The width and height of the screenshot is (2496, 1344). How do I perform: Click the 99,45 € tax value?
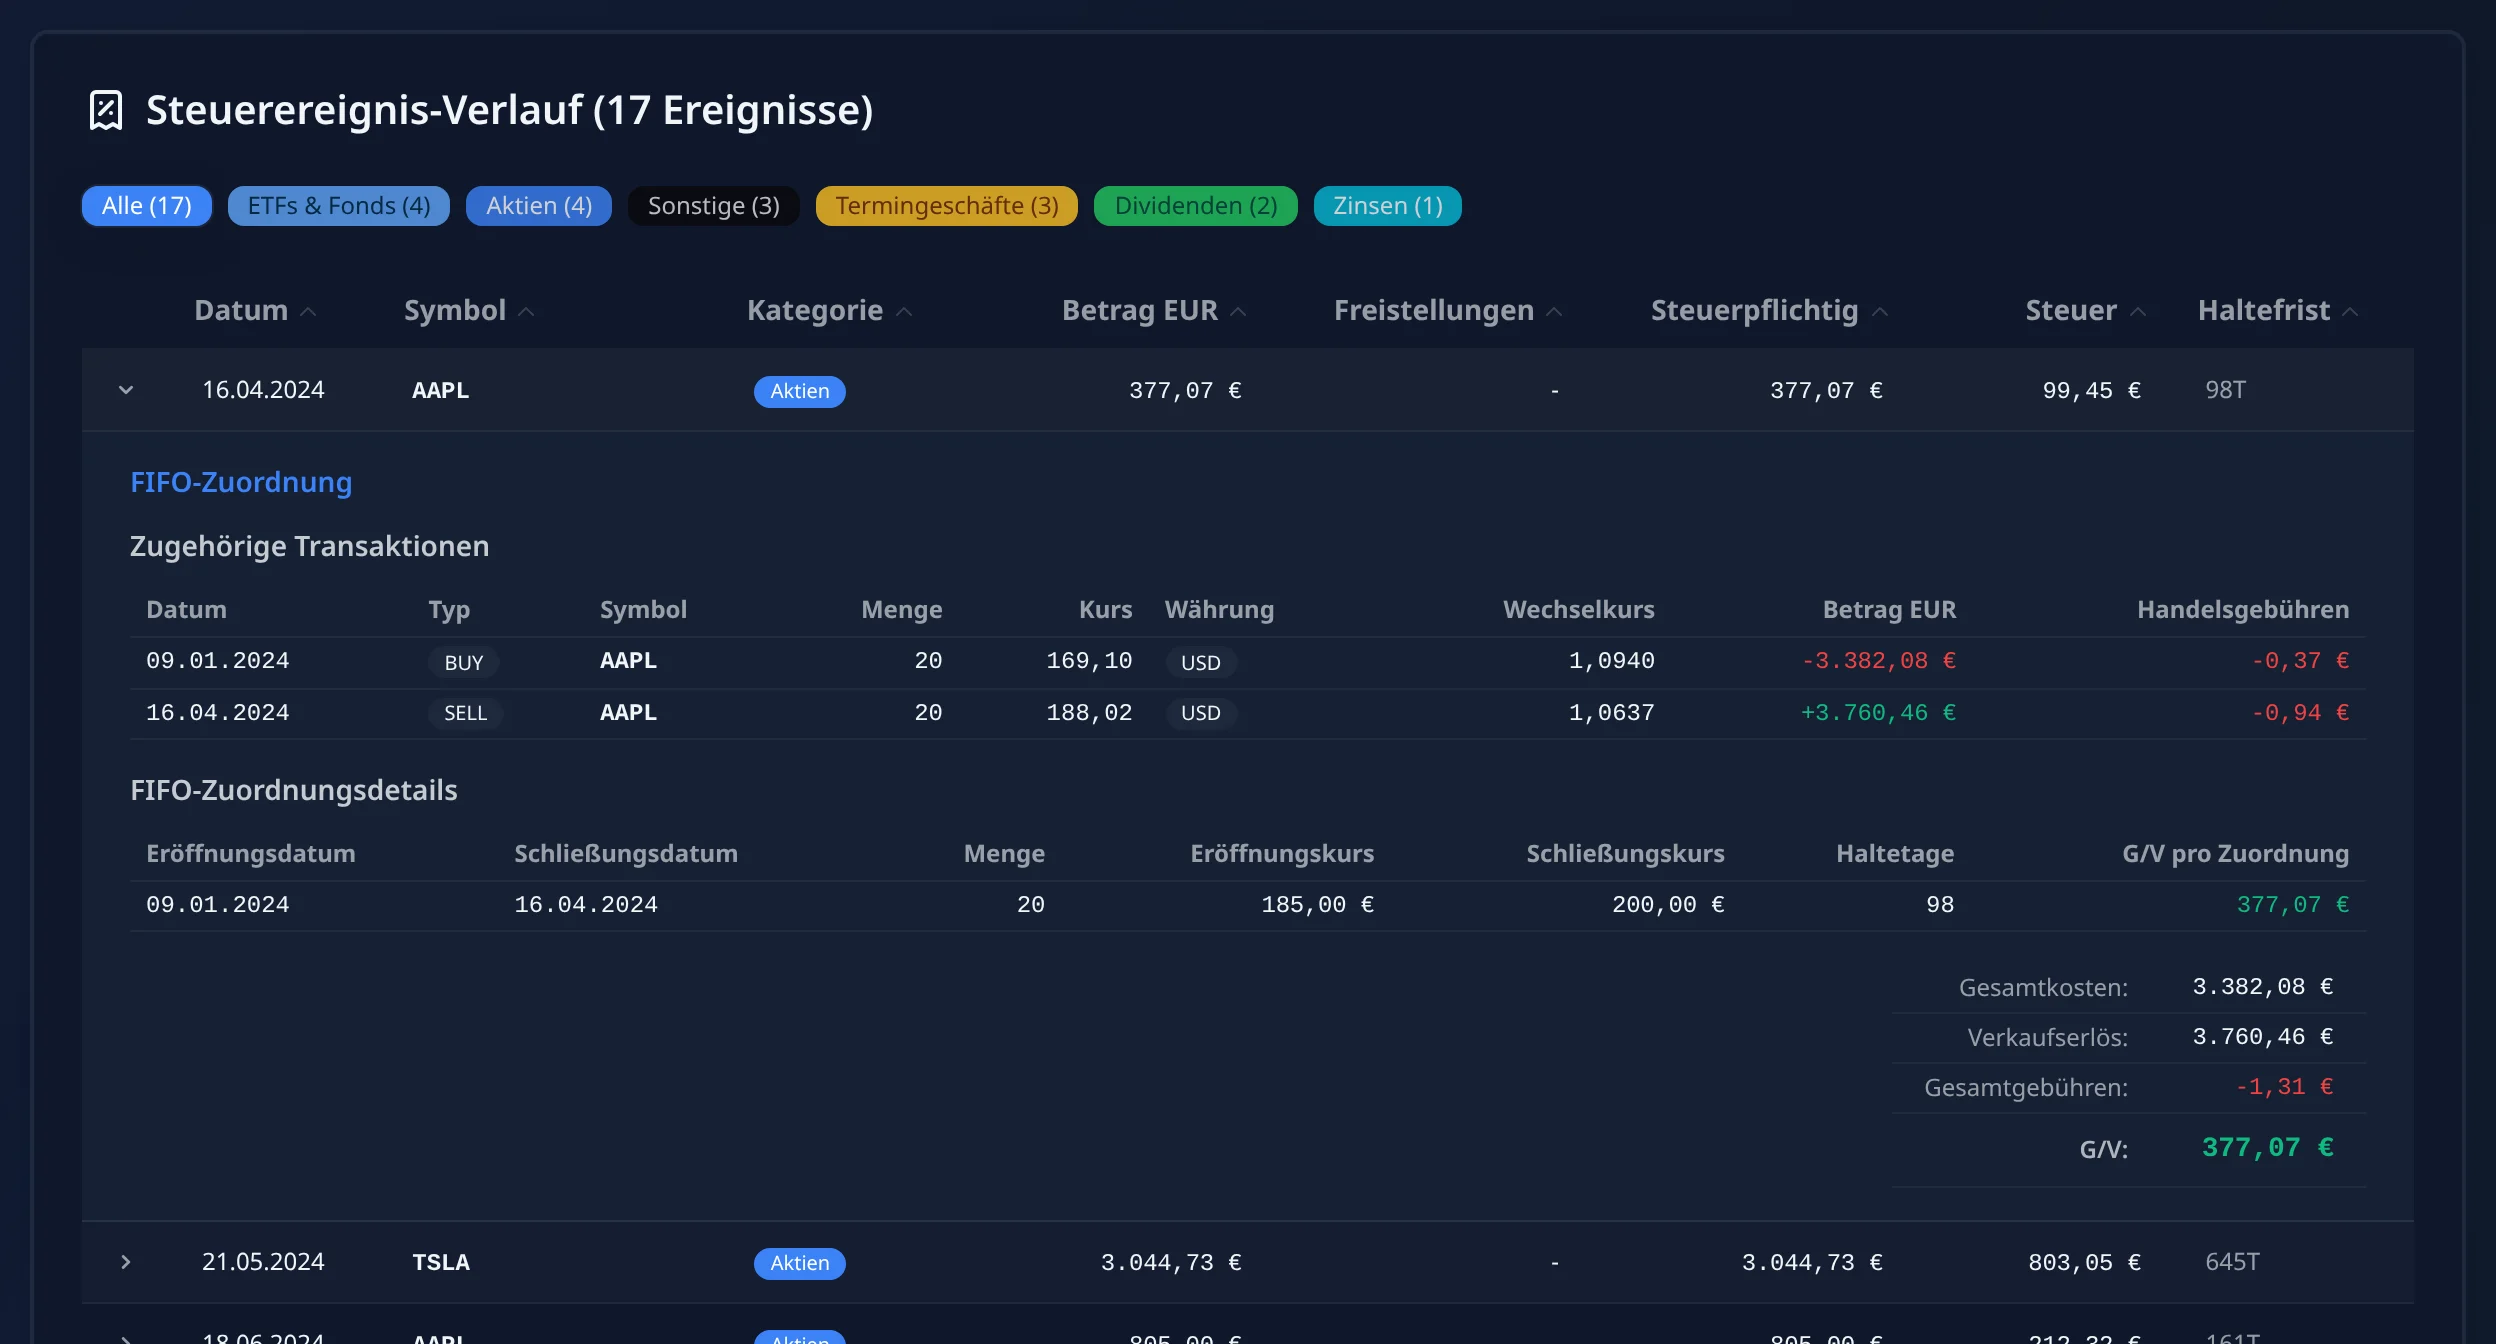[2092, 391]
